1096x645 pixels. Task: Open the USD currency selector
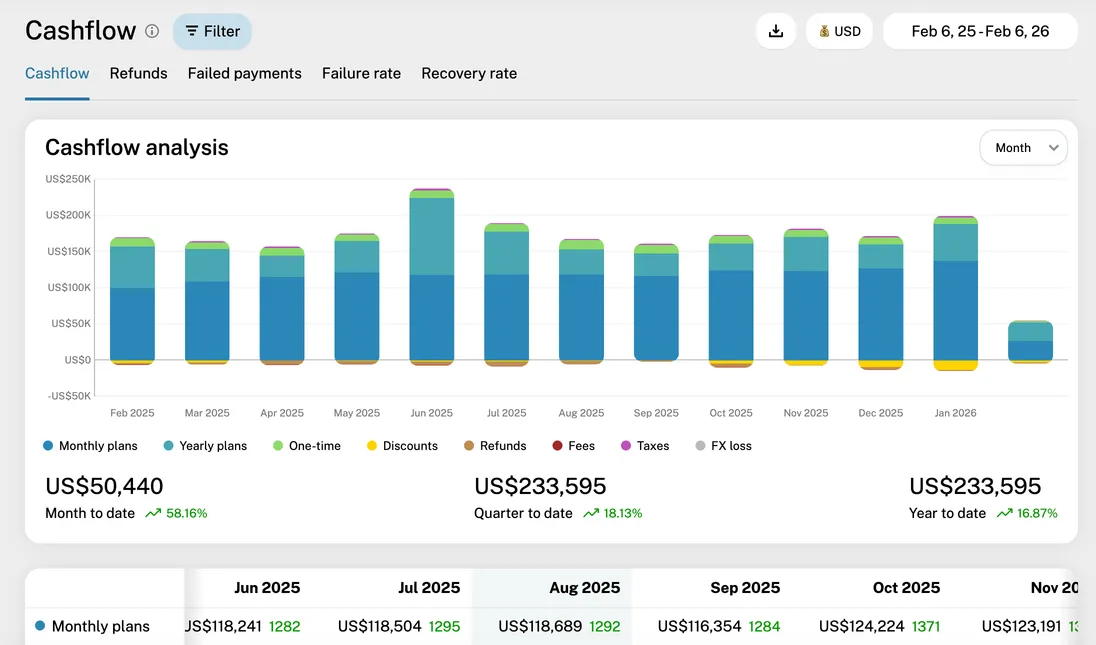coord(839,31)
